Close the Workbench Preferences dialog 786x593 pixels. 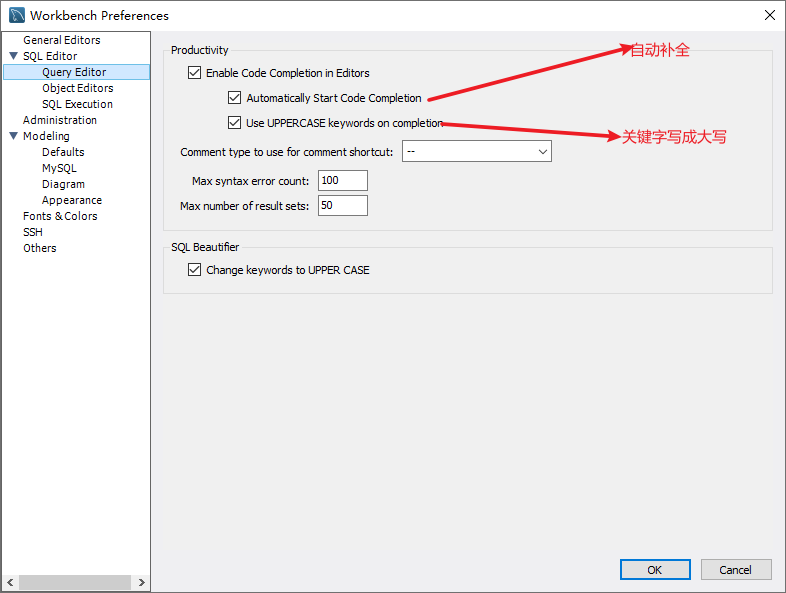coord(769,15)
